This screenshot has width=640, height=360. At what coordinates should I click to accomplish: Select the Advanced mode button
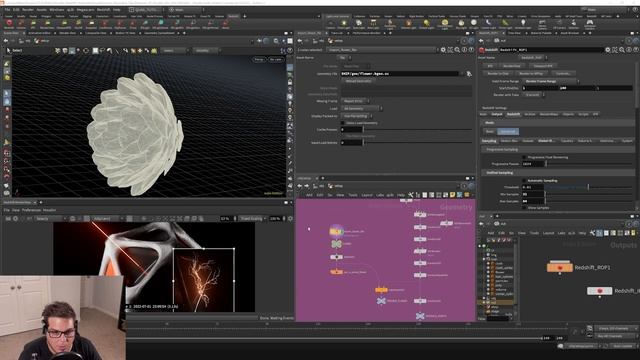coord(508,131)
